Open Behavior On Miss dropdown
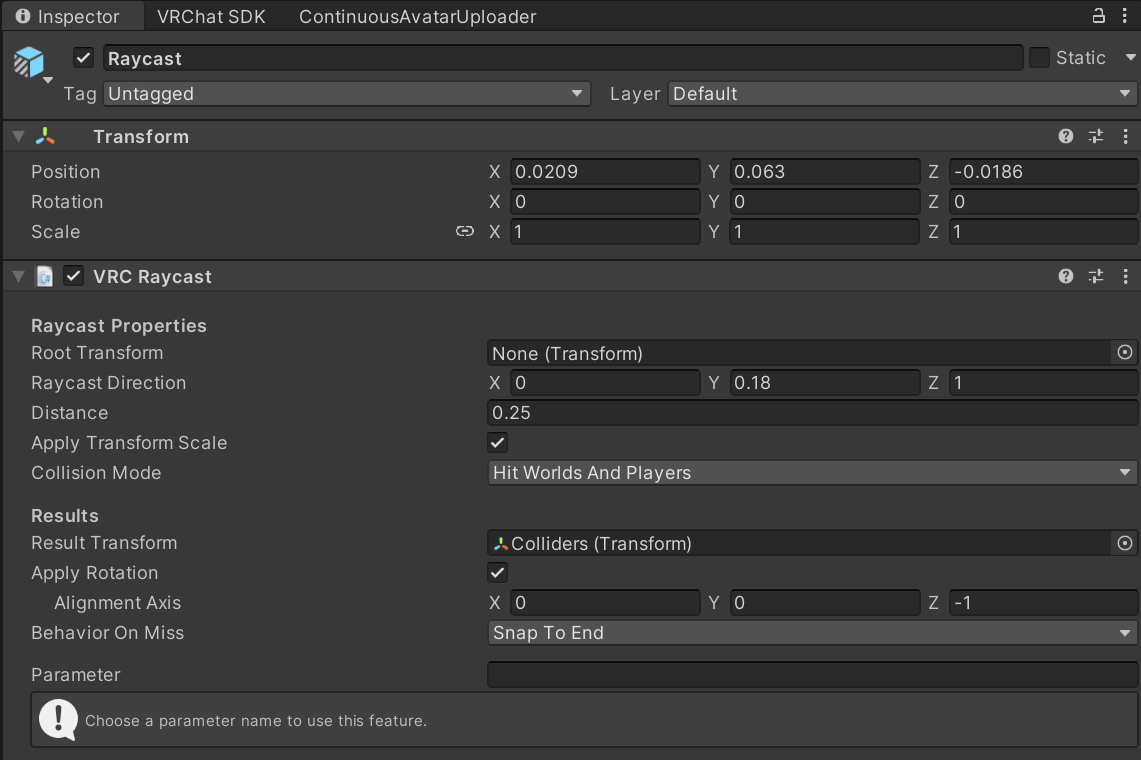 point(812,633)
